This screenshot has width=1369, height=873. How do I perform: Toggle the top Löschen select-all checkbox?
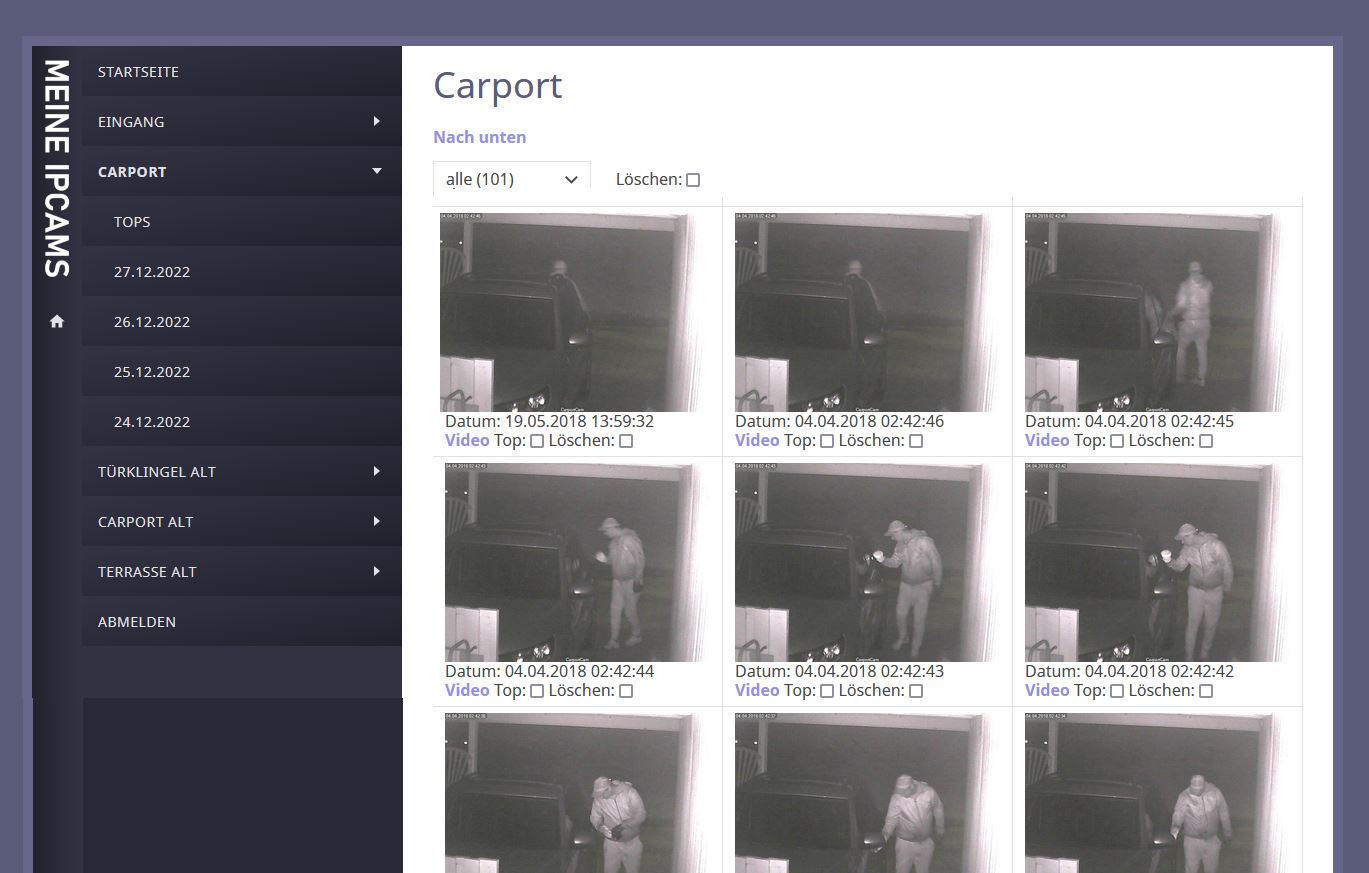point(693,180)
